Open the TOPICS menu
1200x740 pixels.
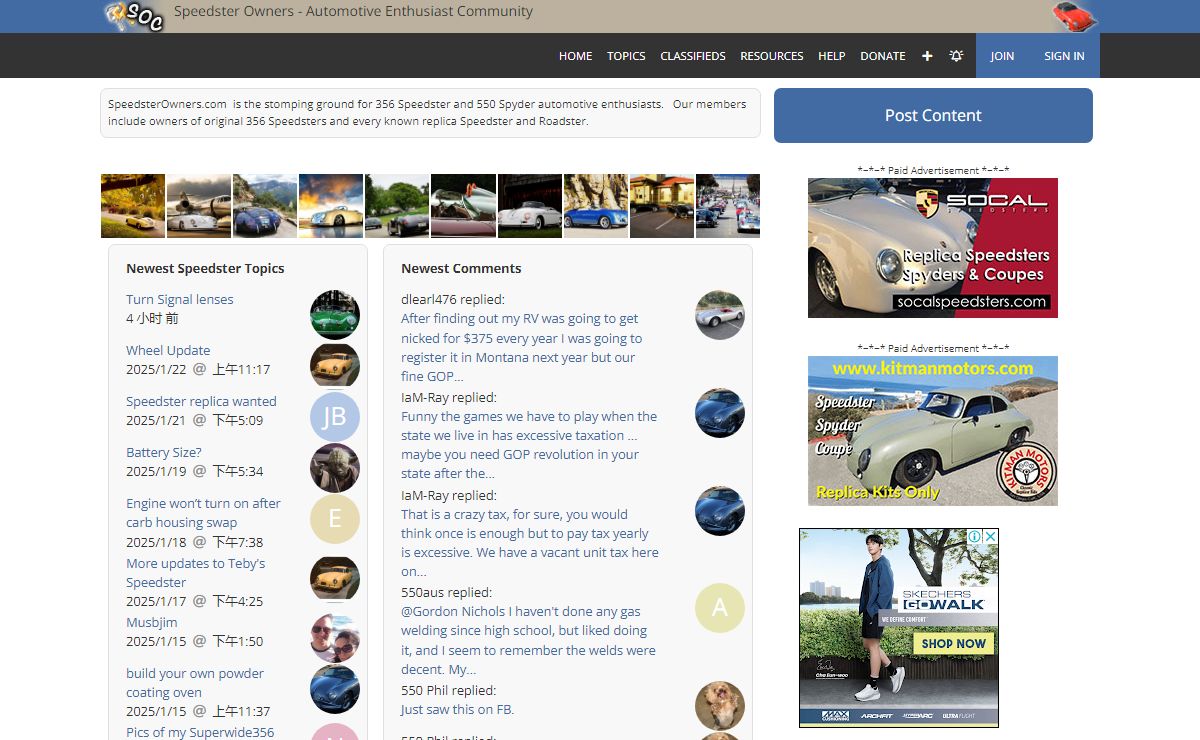[x=626, y=56]
